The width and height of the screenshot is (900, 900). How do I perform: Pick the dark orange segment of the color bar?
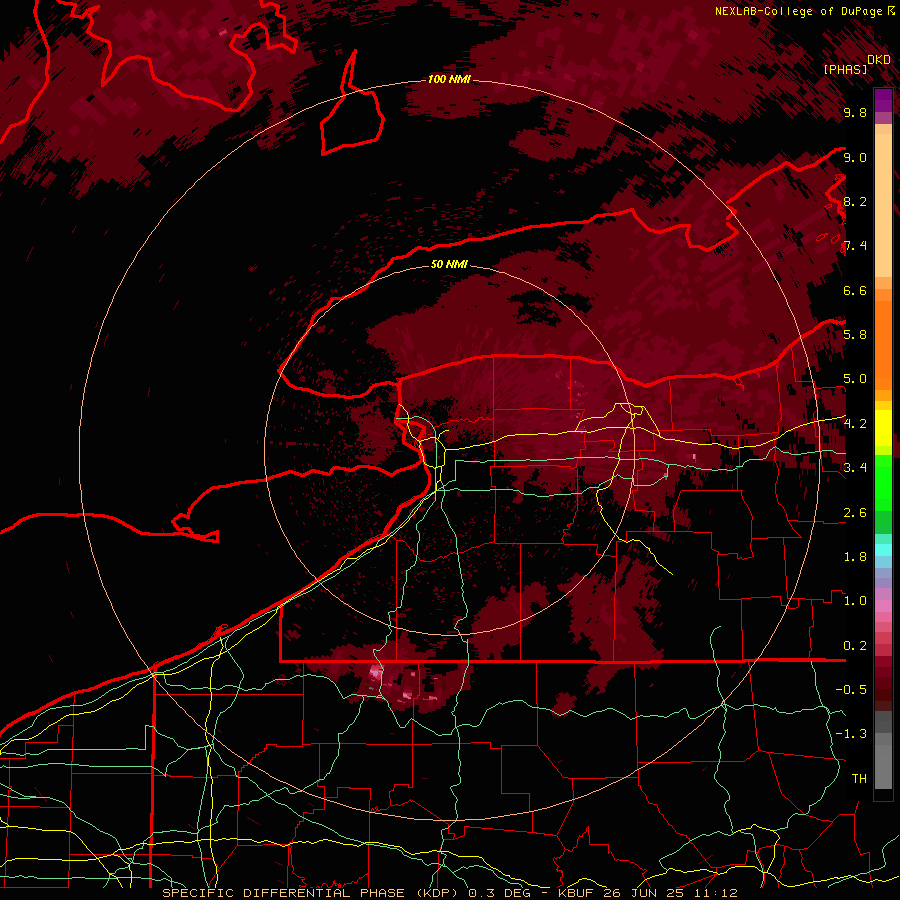pos(883,345)
